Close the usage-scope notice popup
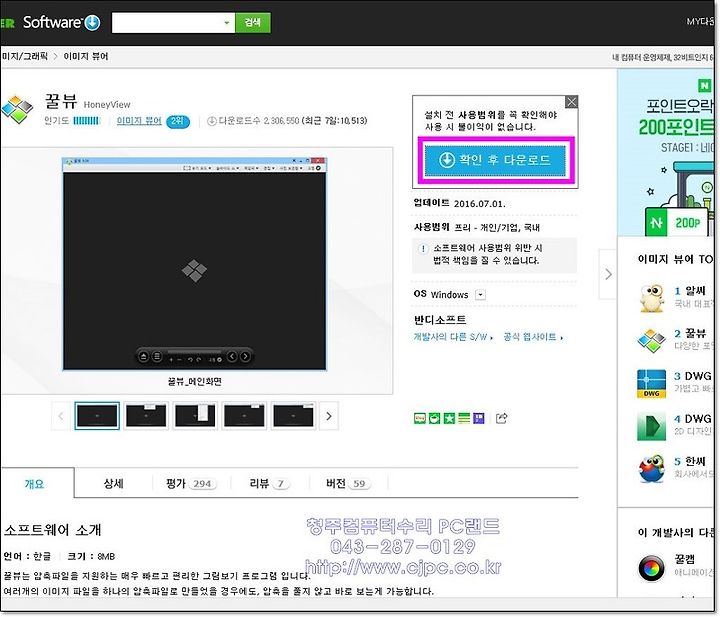This screenshot has width=720, height=617. point(571,102)
